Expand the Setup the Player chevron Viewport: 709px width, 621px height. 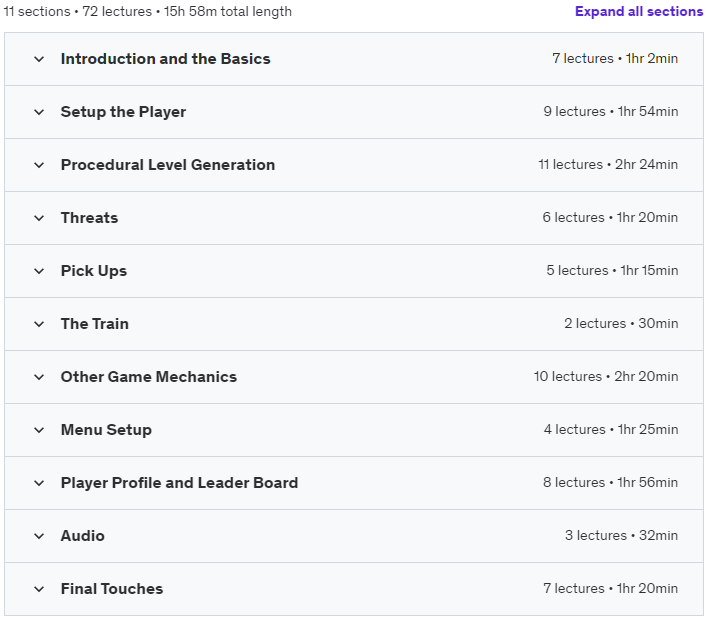click(39, 112)
